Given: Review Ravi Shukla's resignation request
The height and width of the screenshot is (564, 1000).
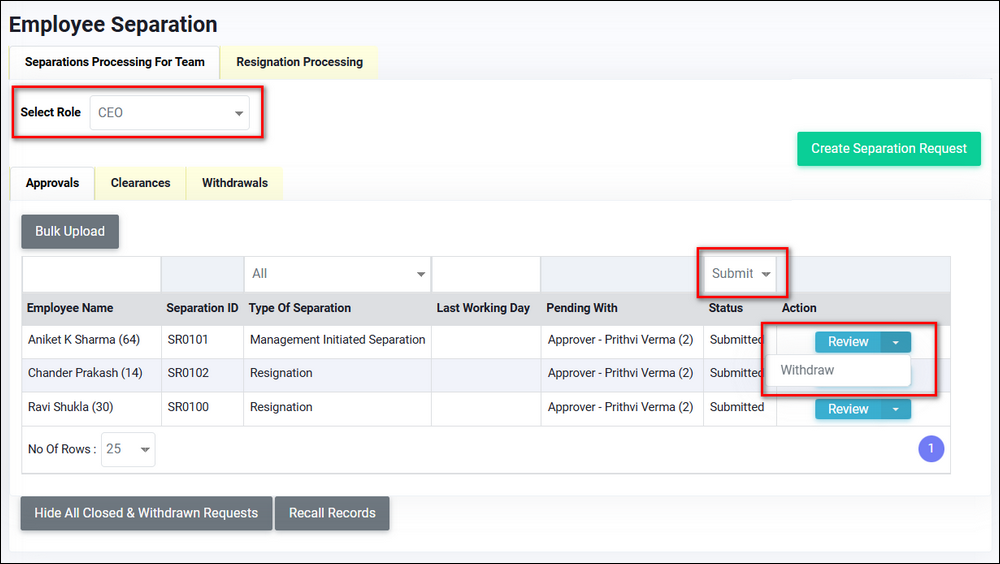Looking at the screenshot, I should [847, 409].
